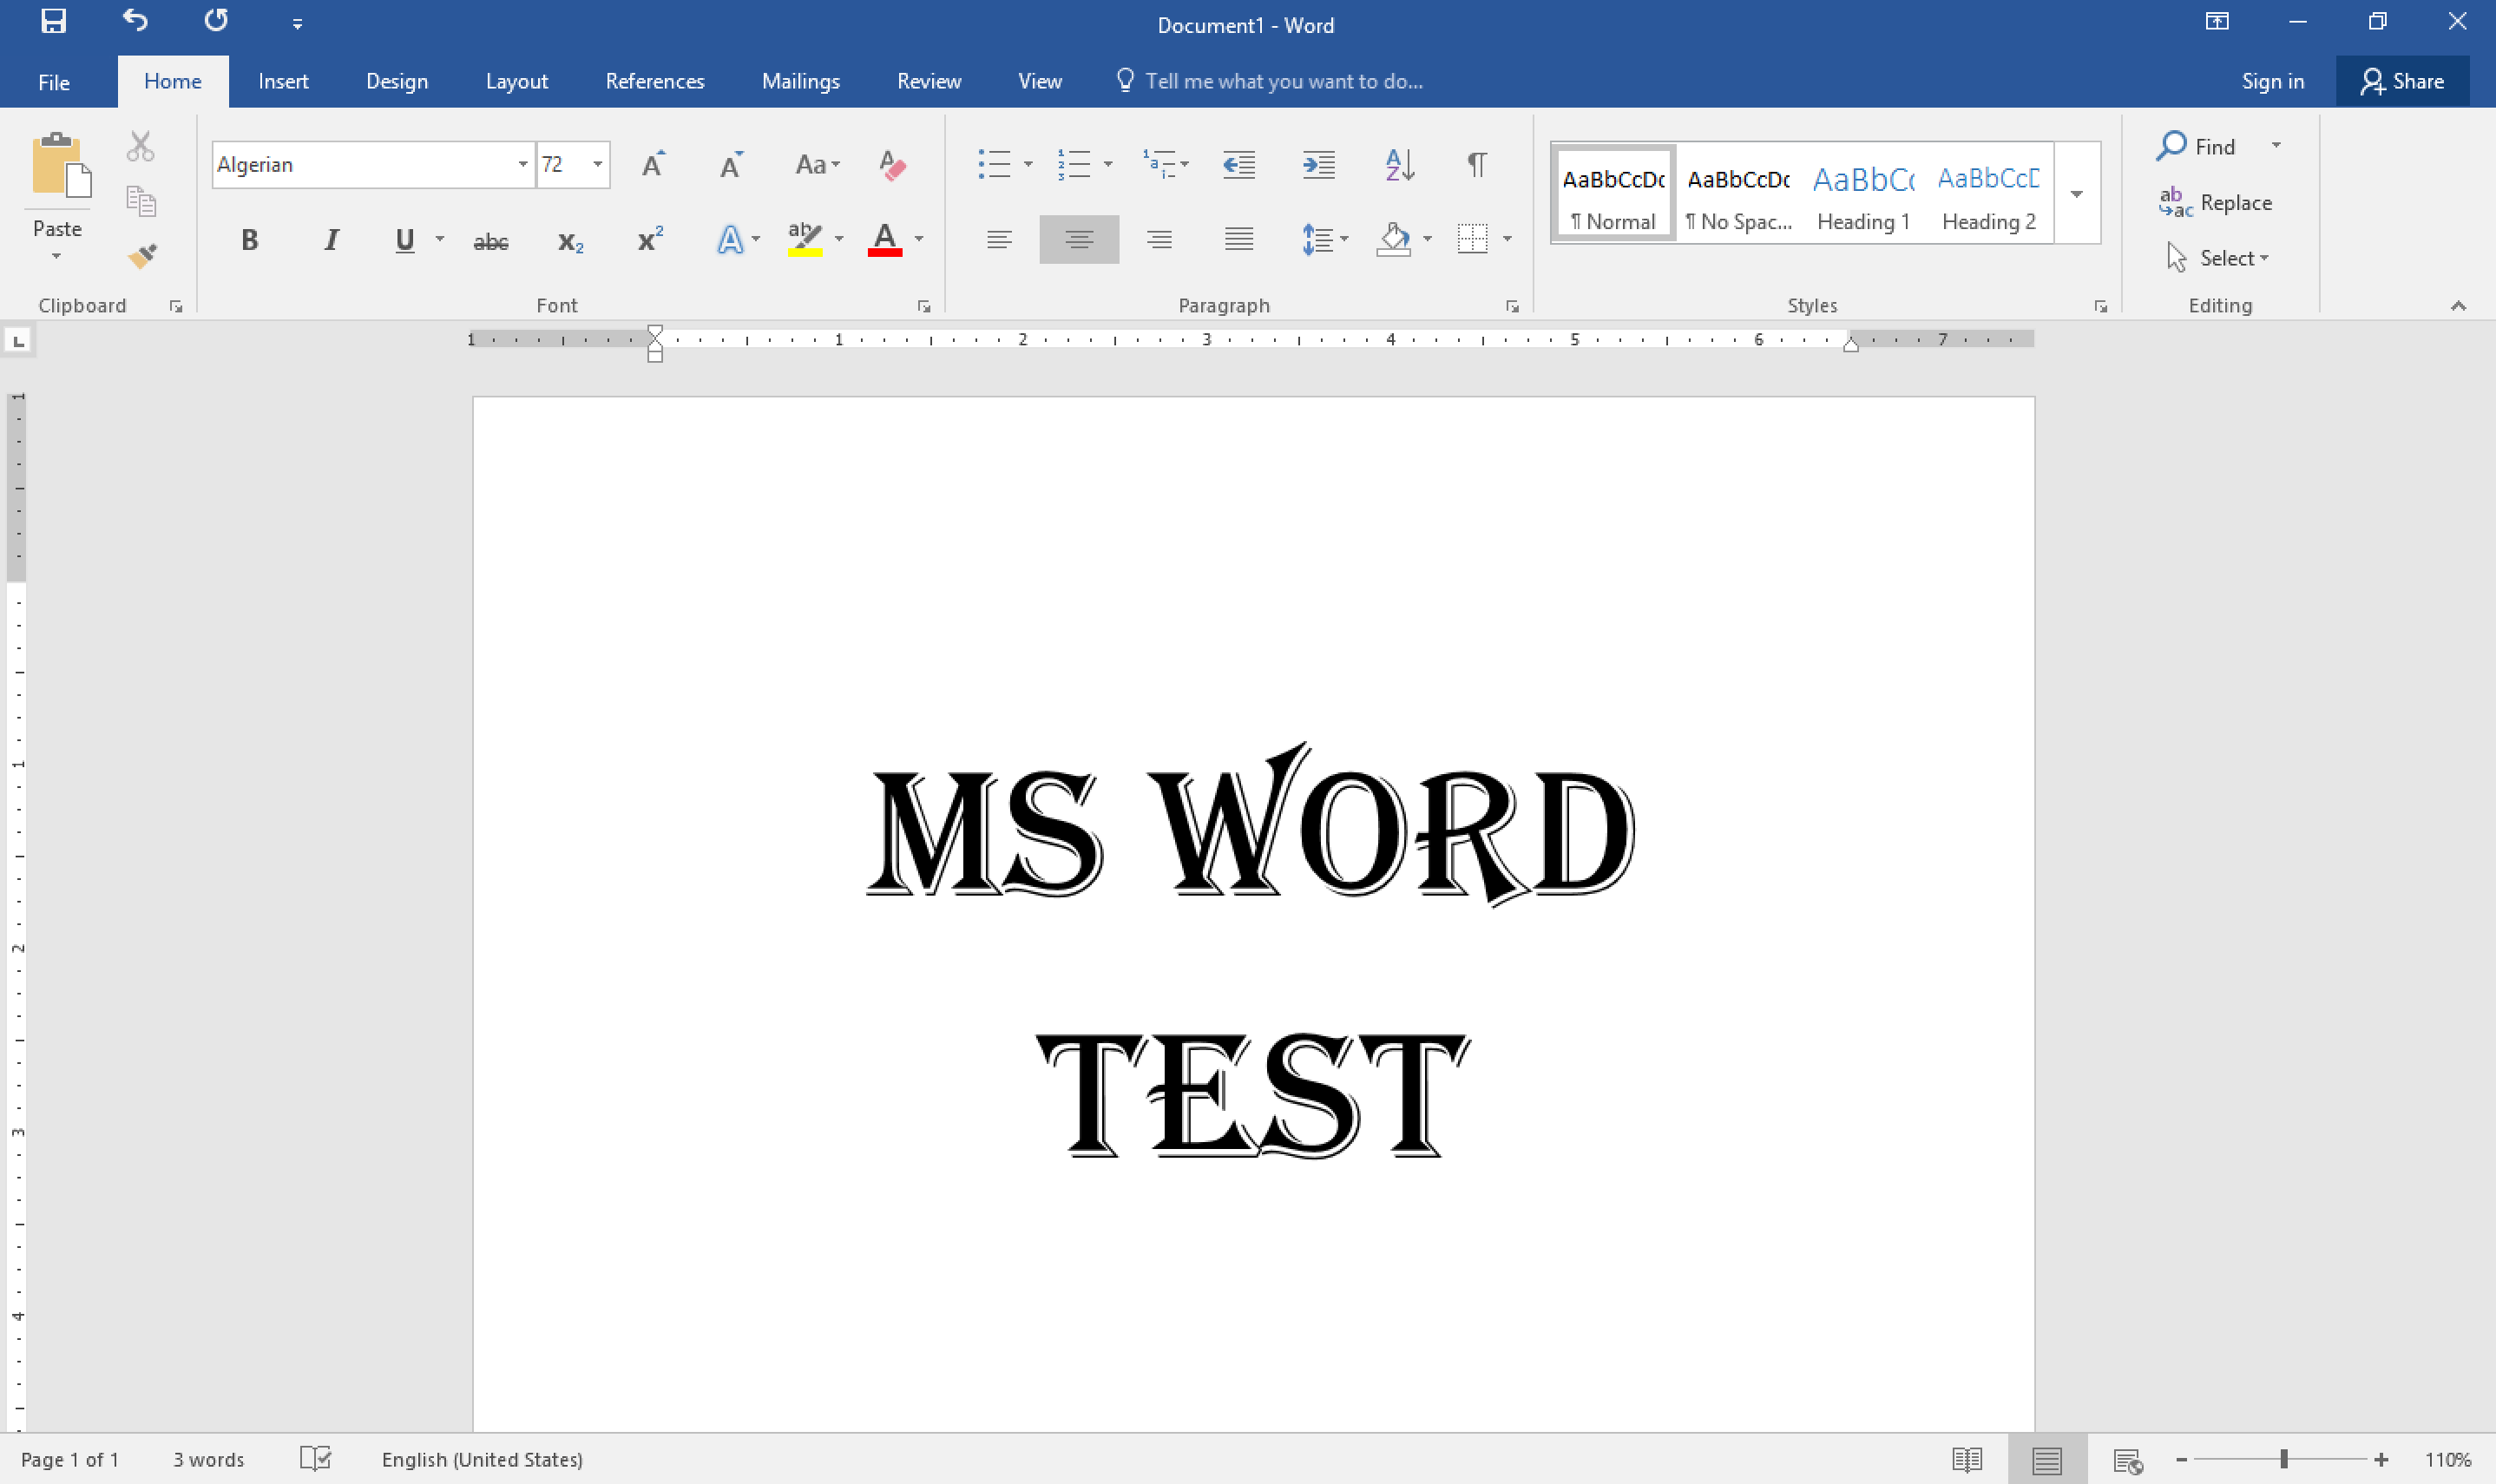This screenshot has width=2496, height=1484.
Task: Click the Share button
Action: 2402,81
